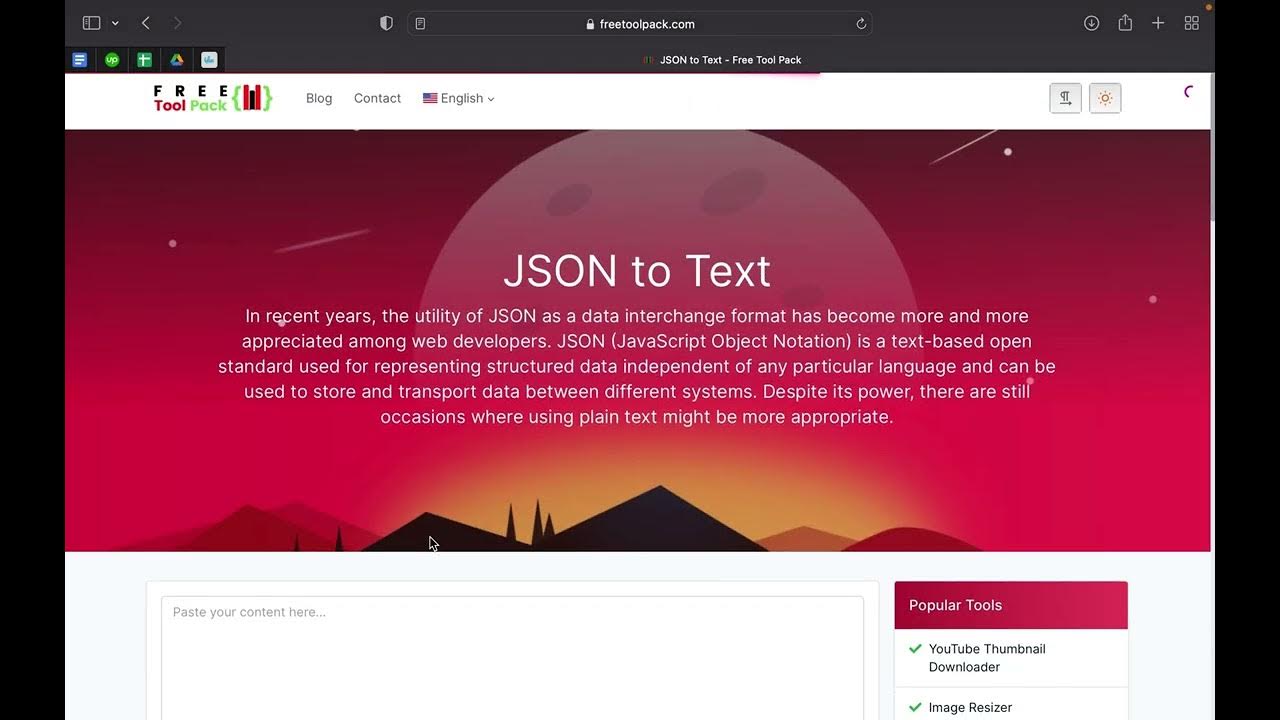Open the Blog page link
Image resolution: width=1280 pixels, height=720 pixels.
319,98
